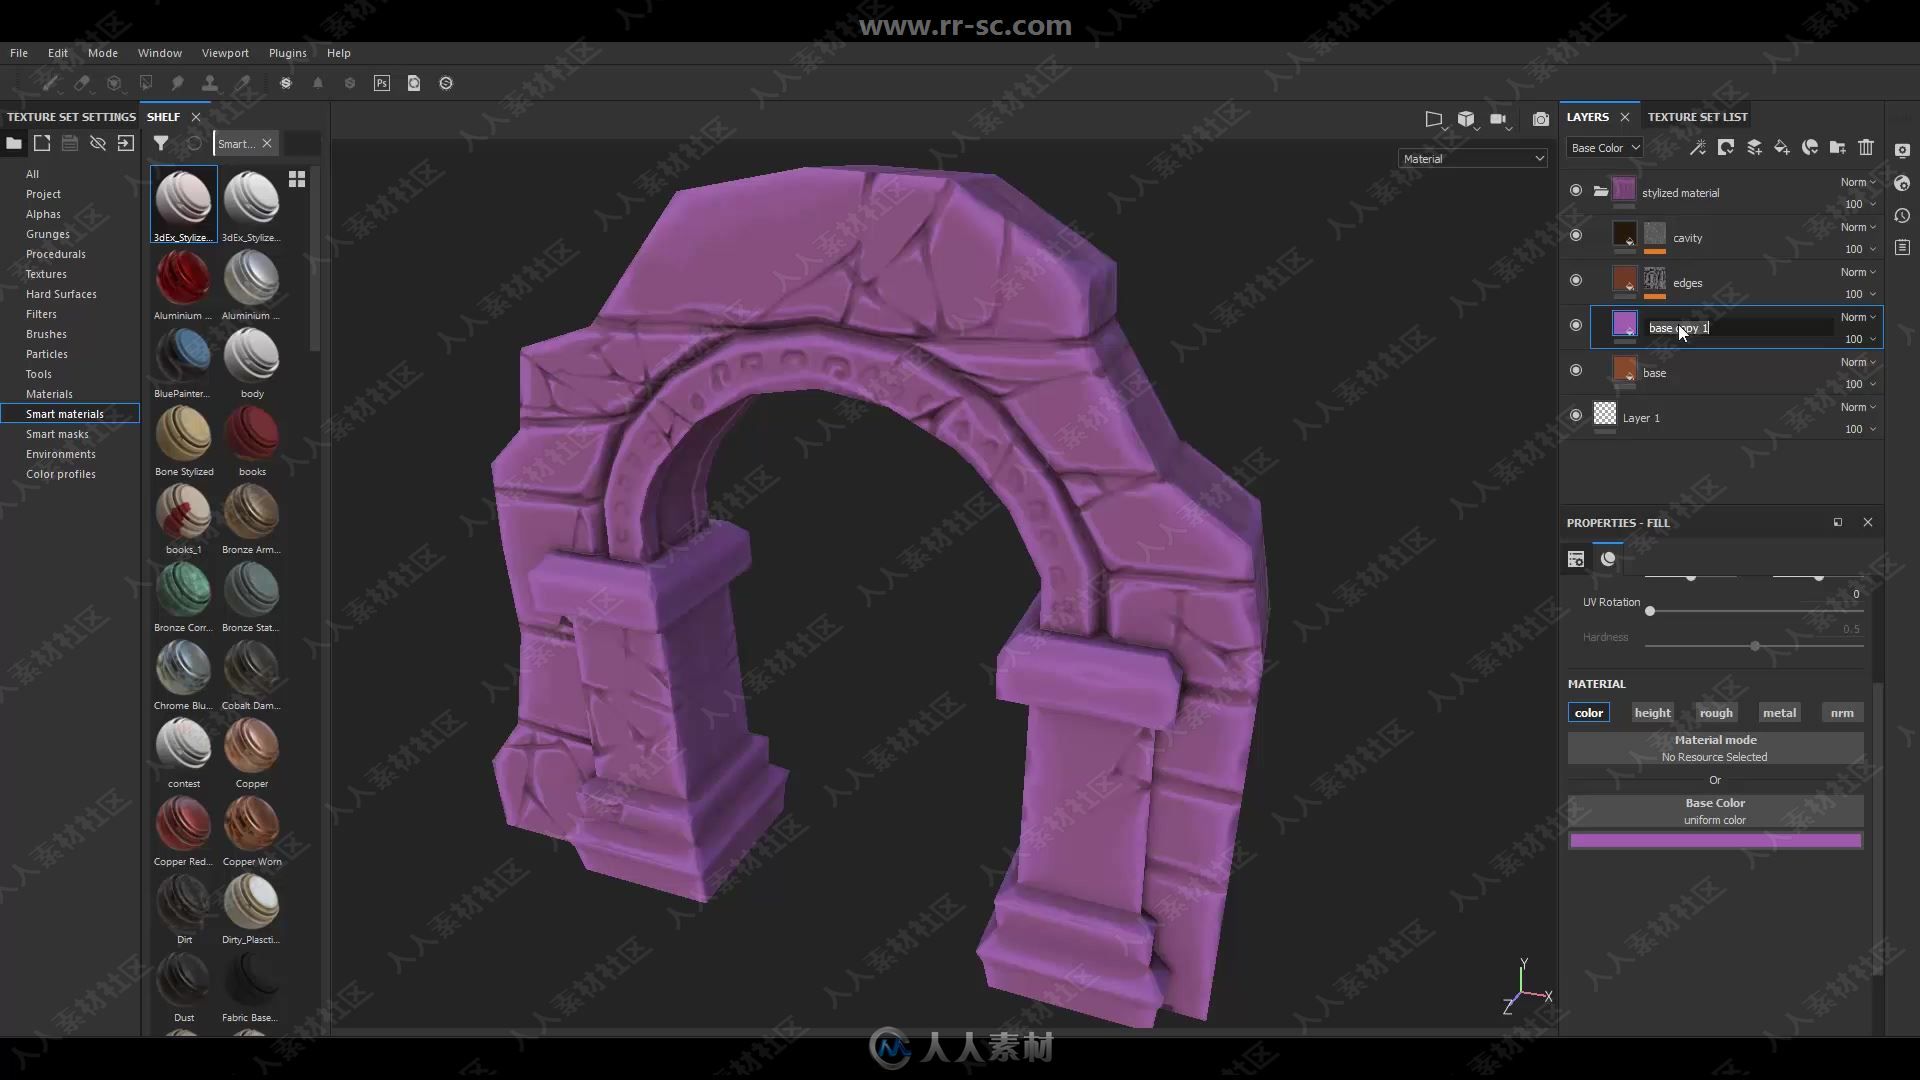This screenshot has width=1920, height=1080.
Task: Select the Viewport menu item
Action: pos(225,51)
